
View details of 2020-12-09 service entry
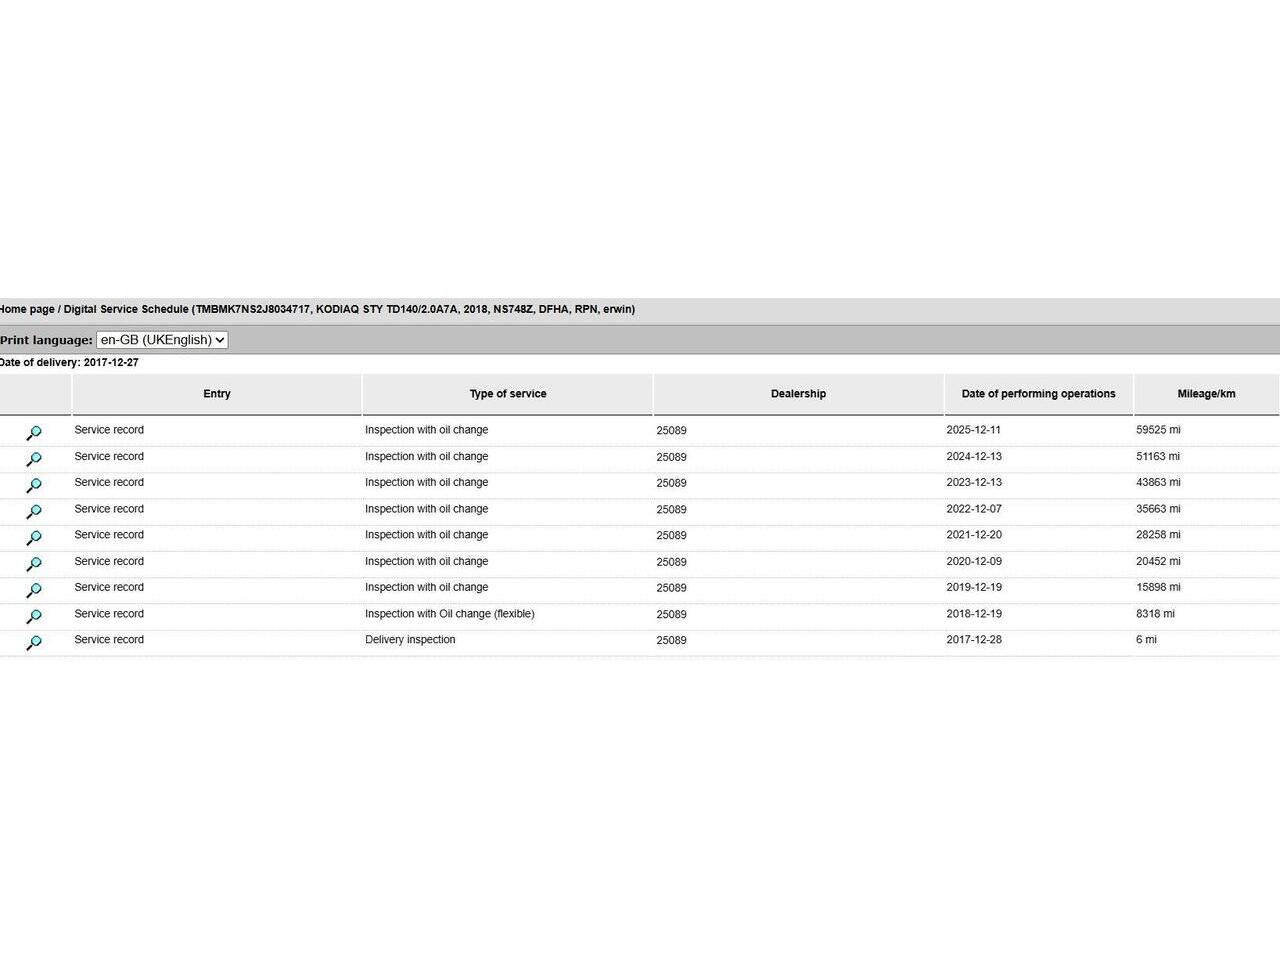point(34,564)
